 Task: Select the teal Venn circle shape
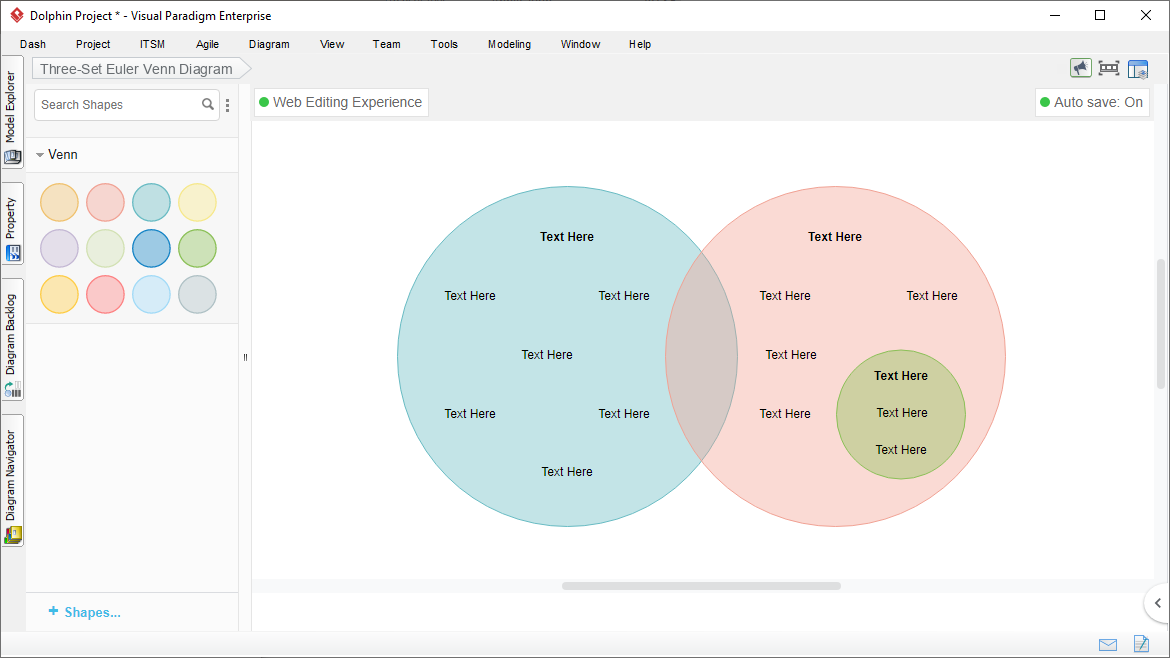click(x=151, y=202)
